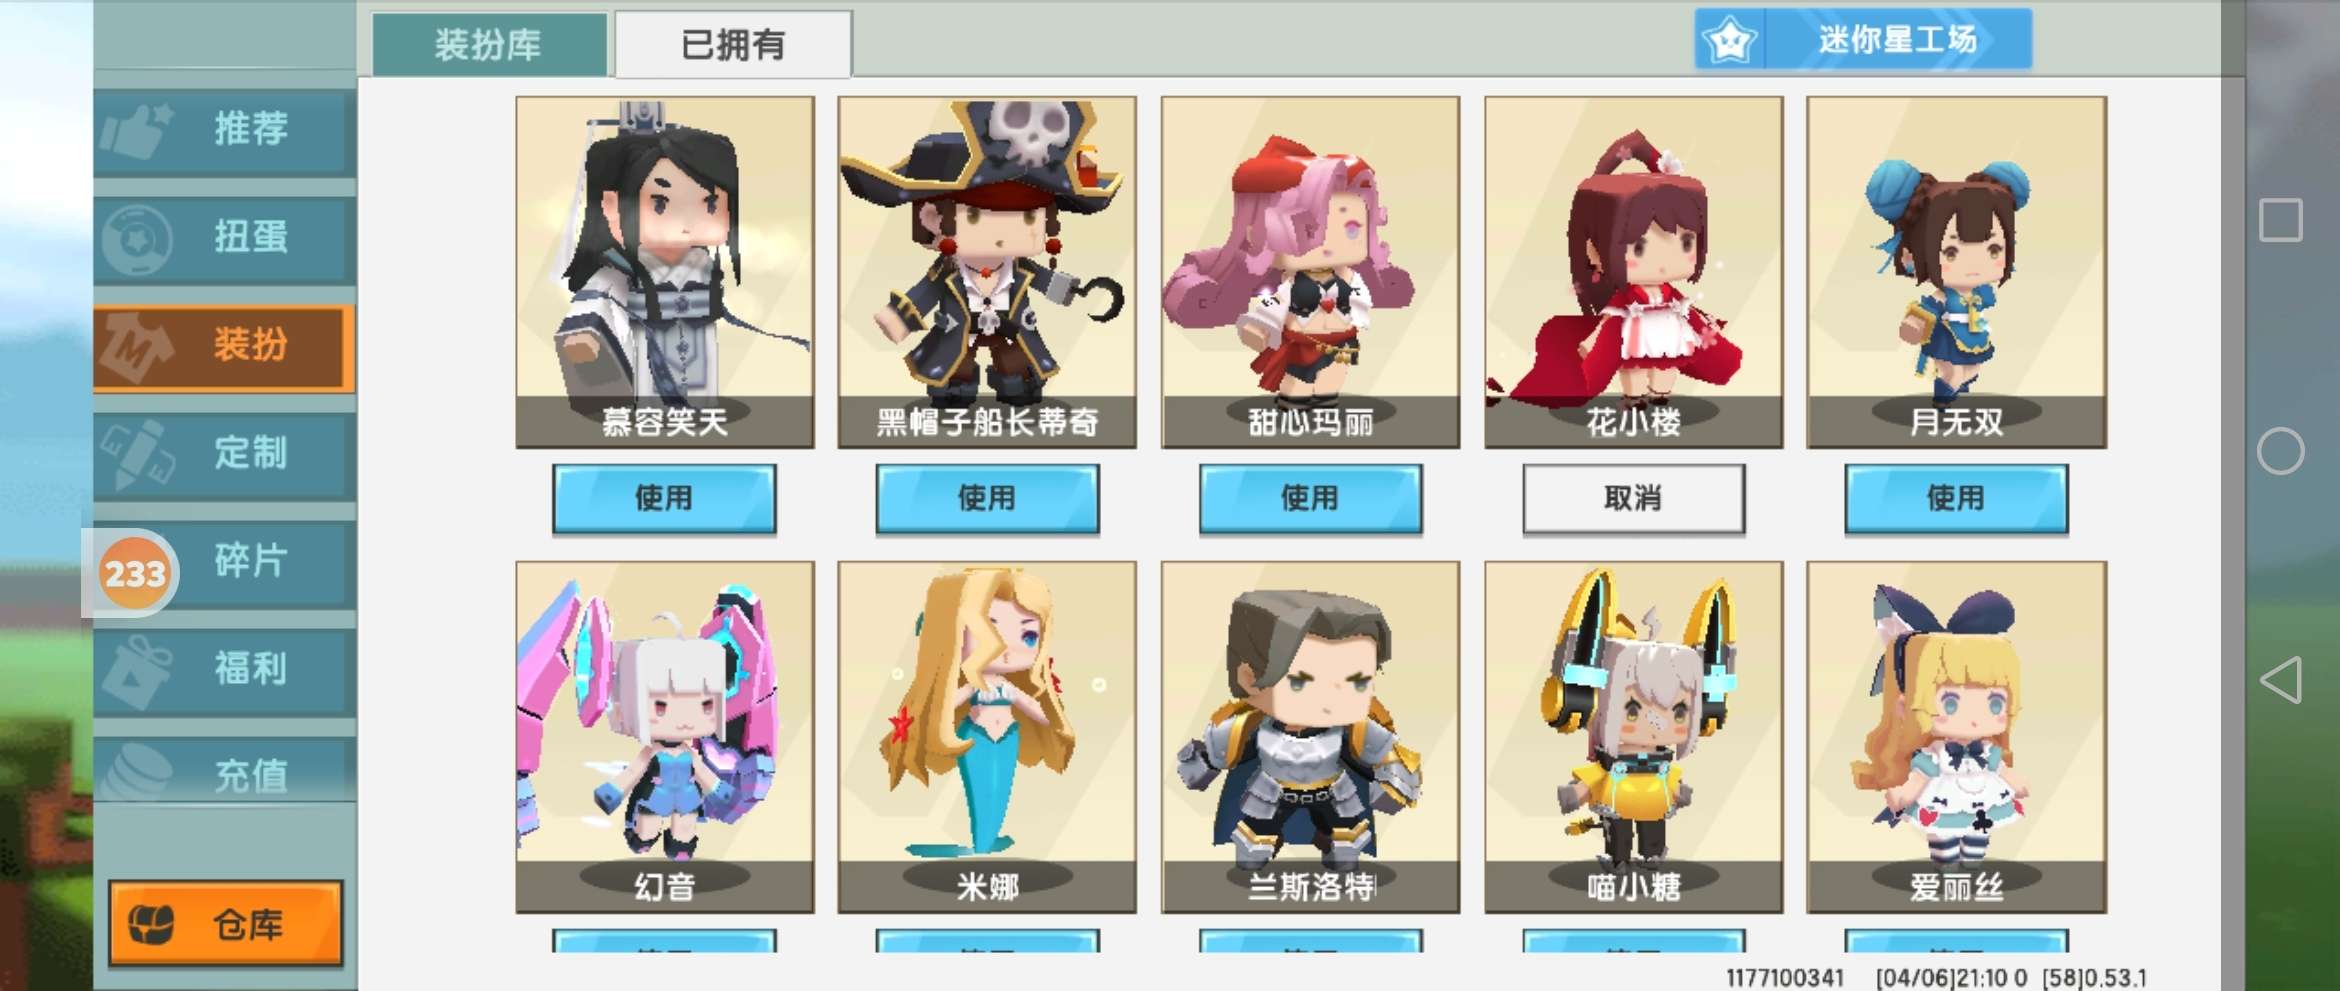Image resolution: width=2340 pixels, height=991 pixels.
Task: Tap the 233 badge on 碎片
Action: 135,573
